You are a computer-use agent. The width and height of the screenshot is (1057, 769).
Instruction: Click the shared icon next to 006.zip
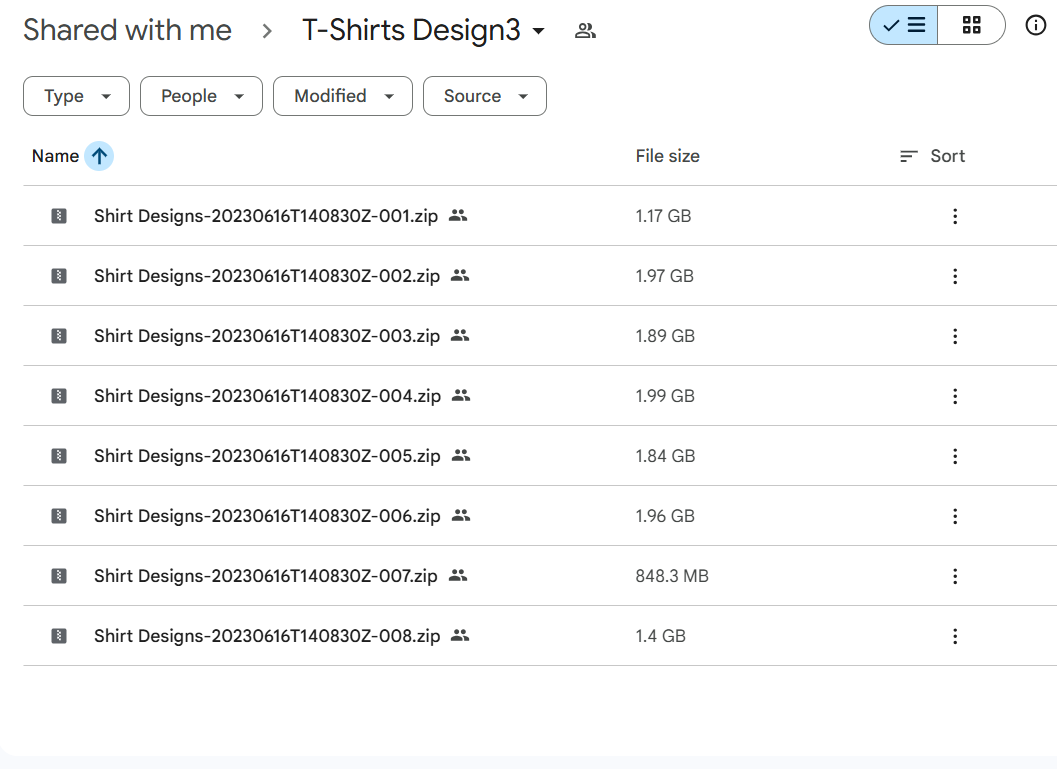460,516
